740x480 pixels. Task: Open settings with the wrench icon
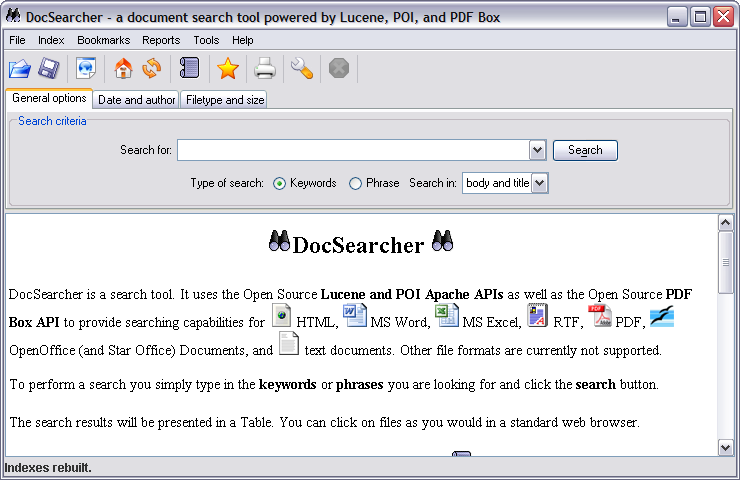pyautogui.click(x=301, y=69)
